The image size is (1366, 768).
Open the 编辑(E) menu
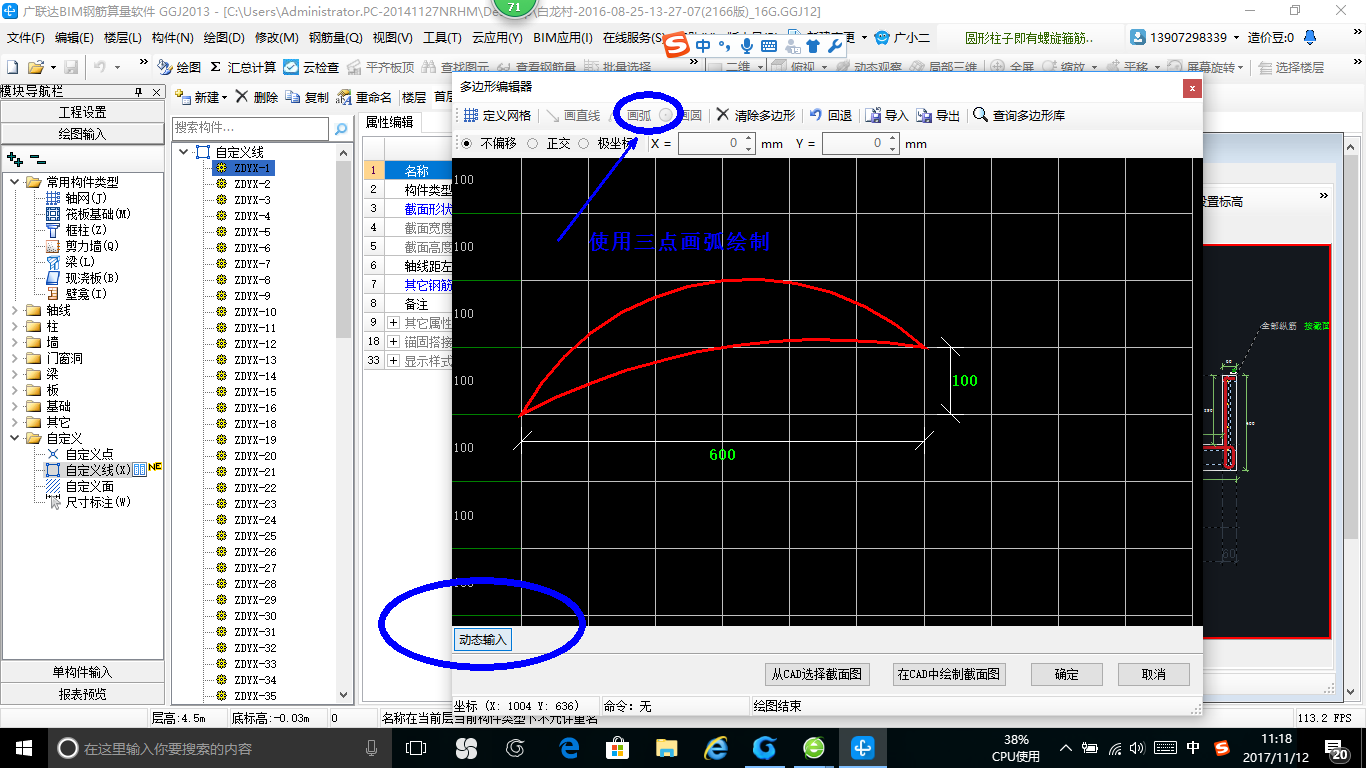74,38
